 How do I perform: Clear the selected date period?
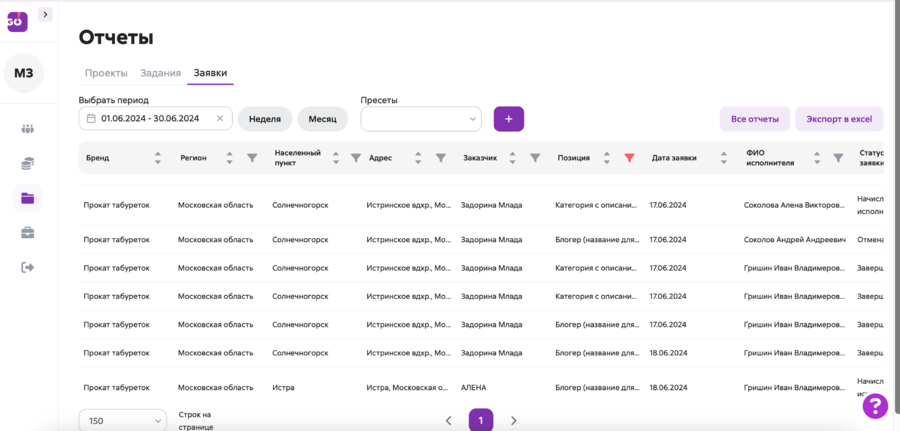point(220,119)
